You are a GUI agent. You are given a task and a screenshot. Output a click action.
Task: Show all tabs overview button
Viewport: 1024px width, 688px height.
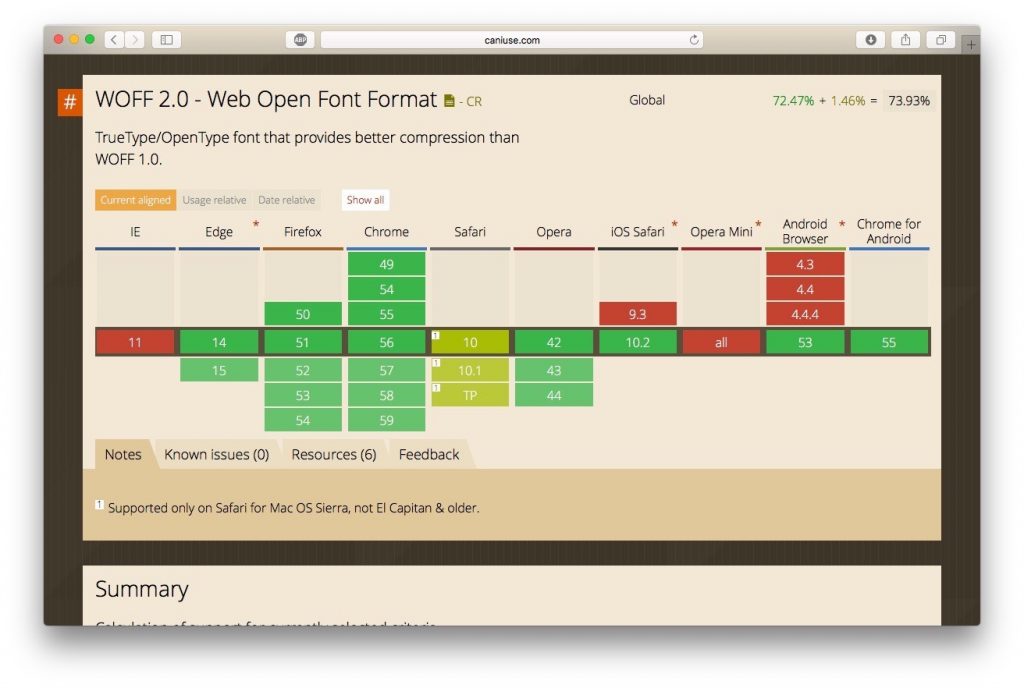(941, 40)
